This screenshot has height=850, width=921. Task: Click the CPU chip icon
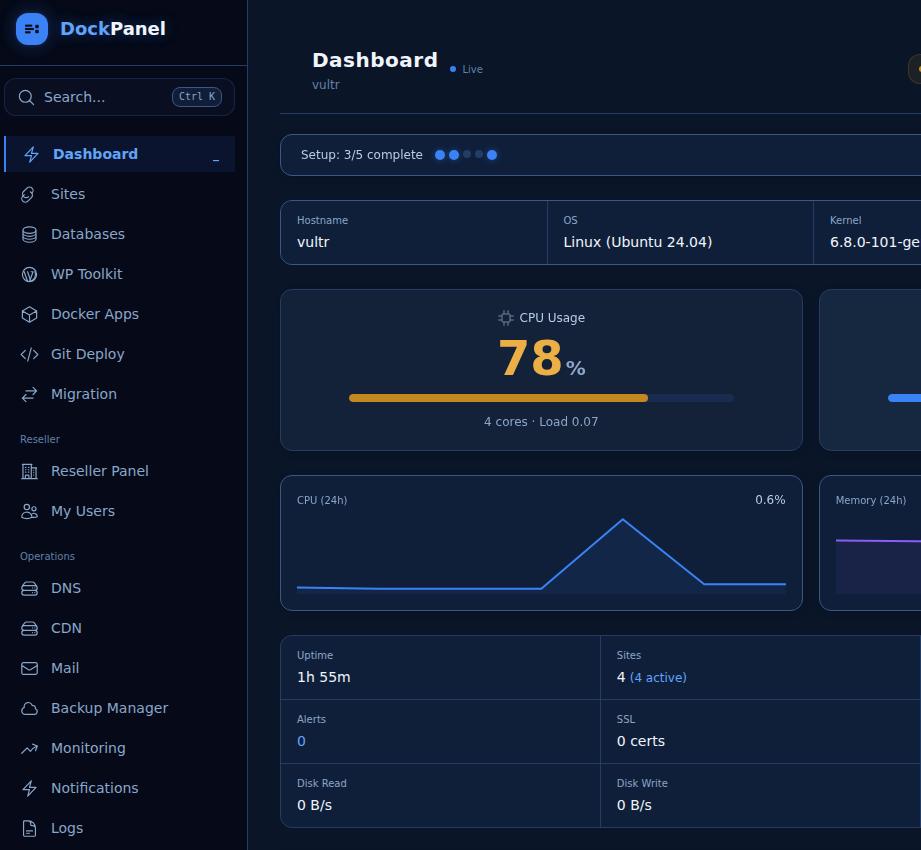(x=506, y=318)
